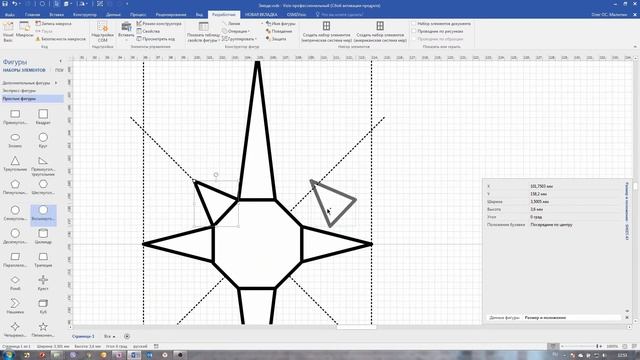640x360 pixels.
Task: Switch to the Главная tab
Action: tap(32, 15)
